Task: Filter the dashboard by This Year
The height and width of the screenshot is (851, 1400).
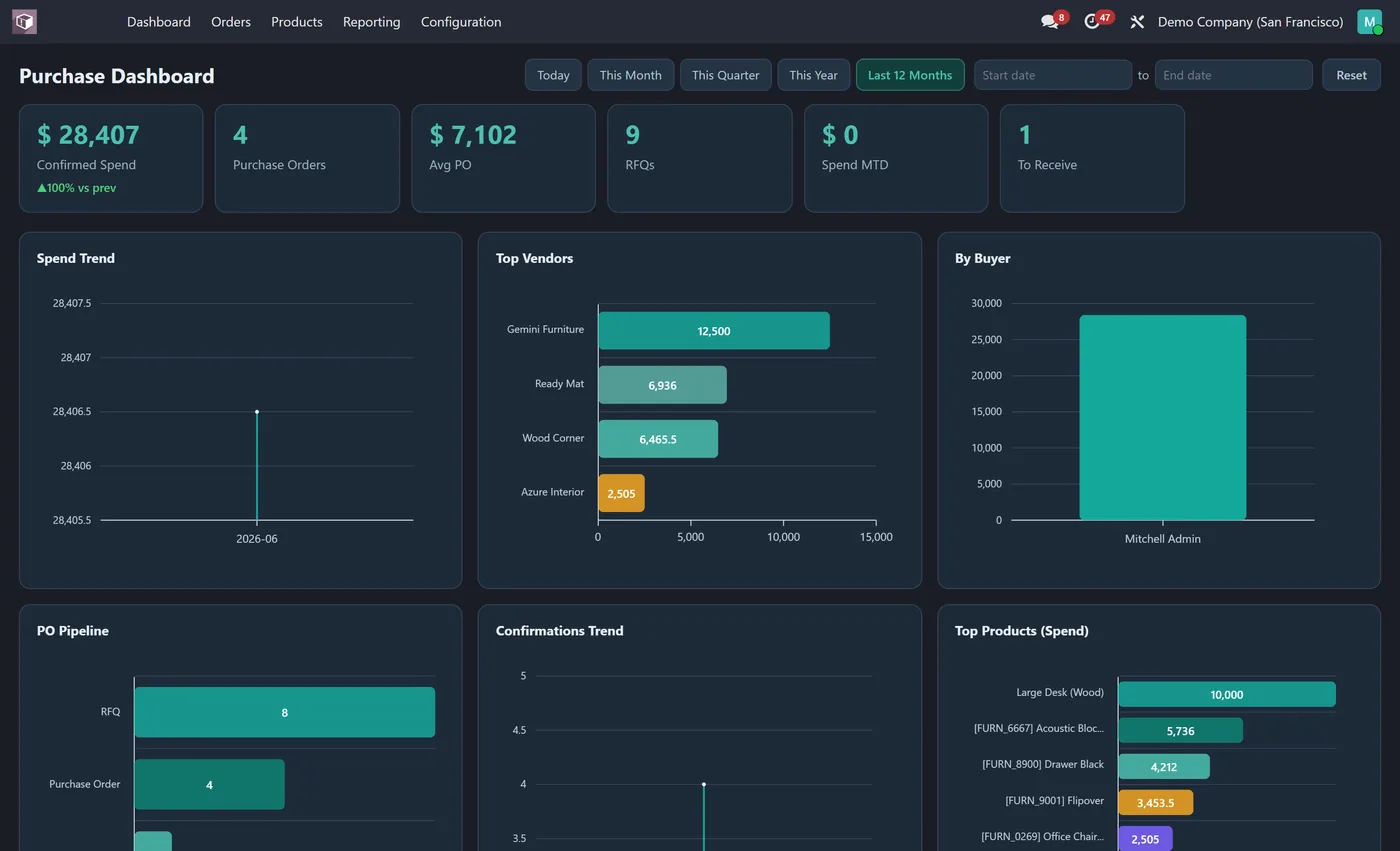Action: 813,75
